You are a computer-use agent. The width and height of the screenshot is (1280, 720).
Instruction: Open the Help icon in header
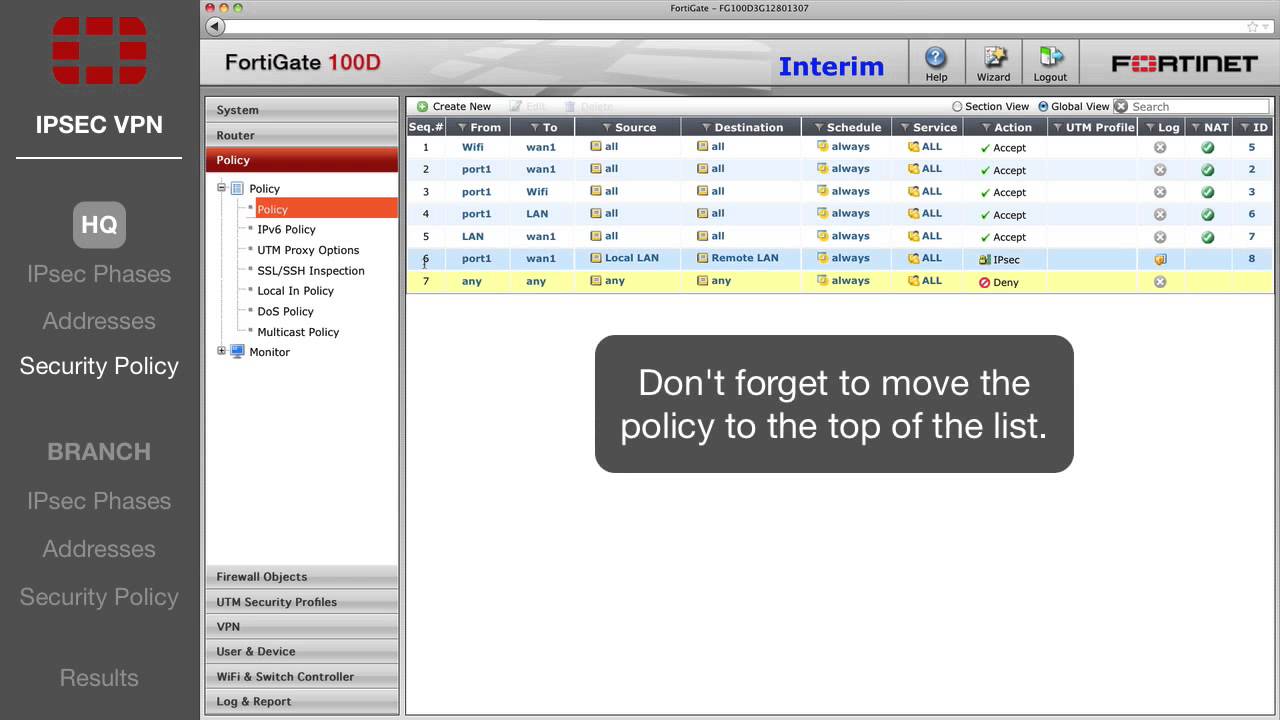click(936, 57)
